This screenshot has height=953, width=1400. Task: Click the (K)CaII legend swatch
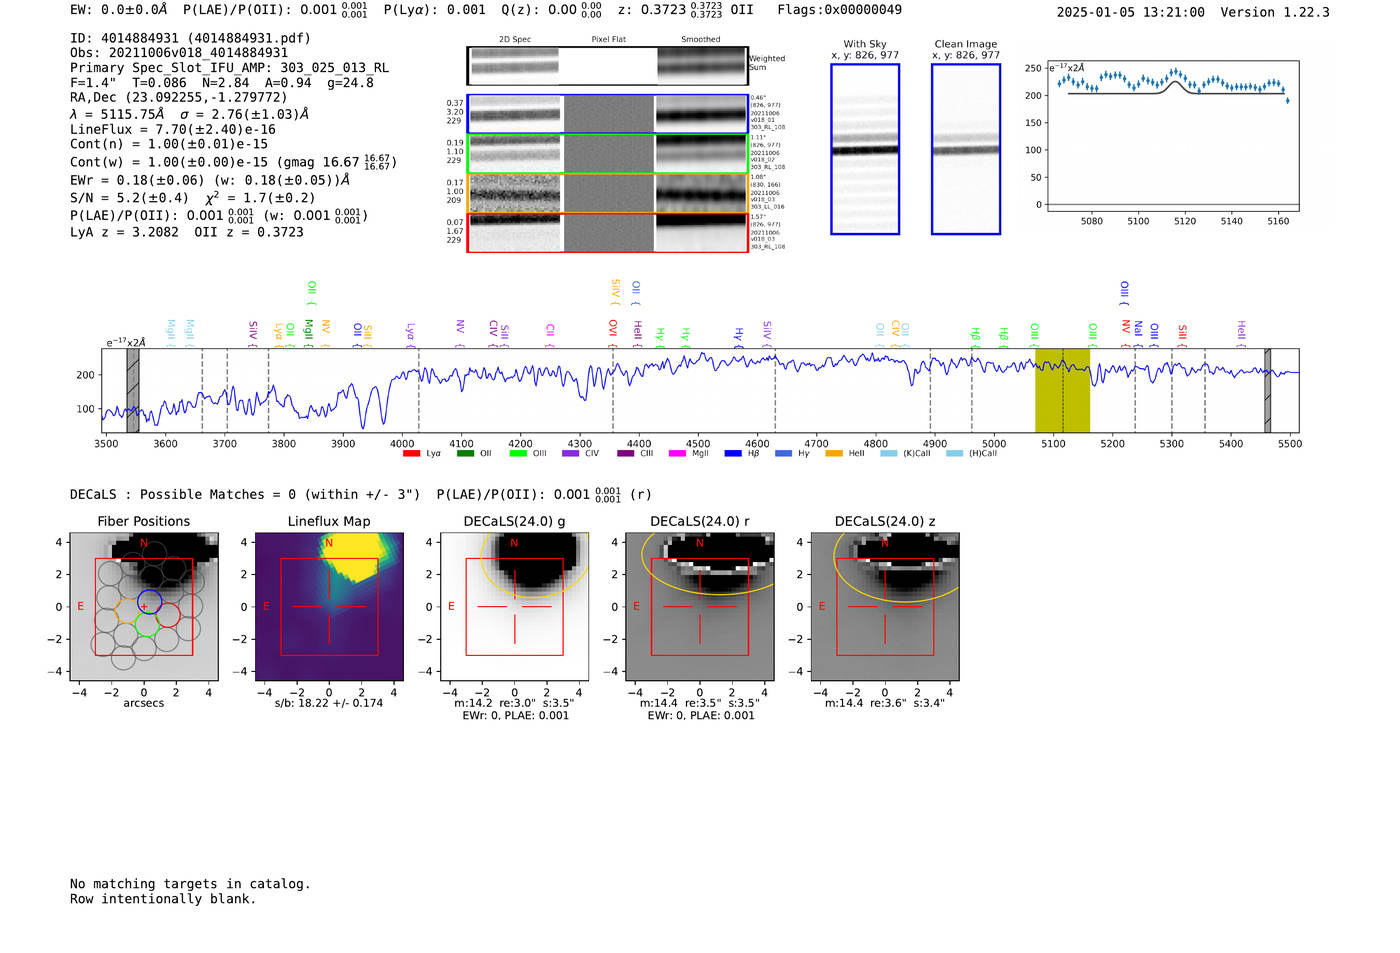tap(888, 454)
